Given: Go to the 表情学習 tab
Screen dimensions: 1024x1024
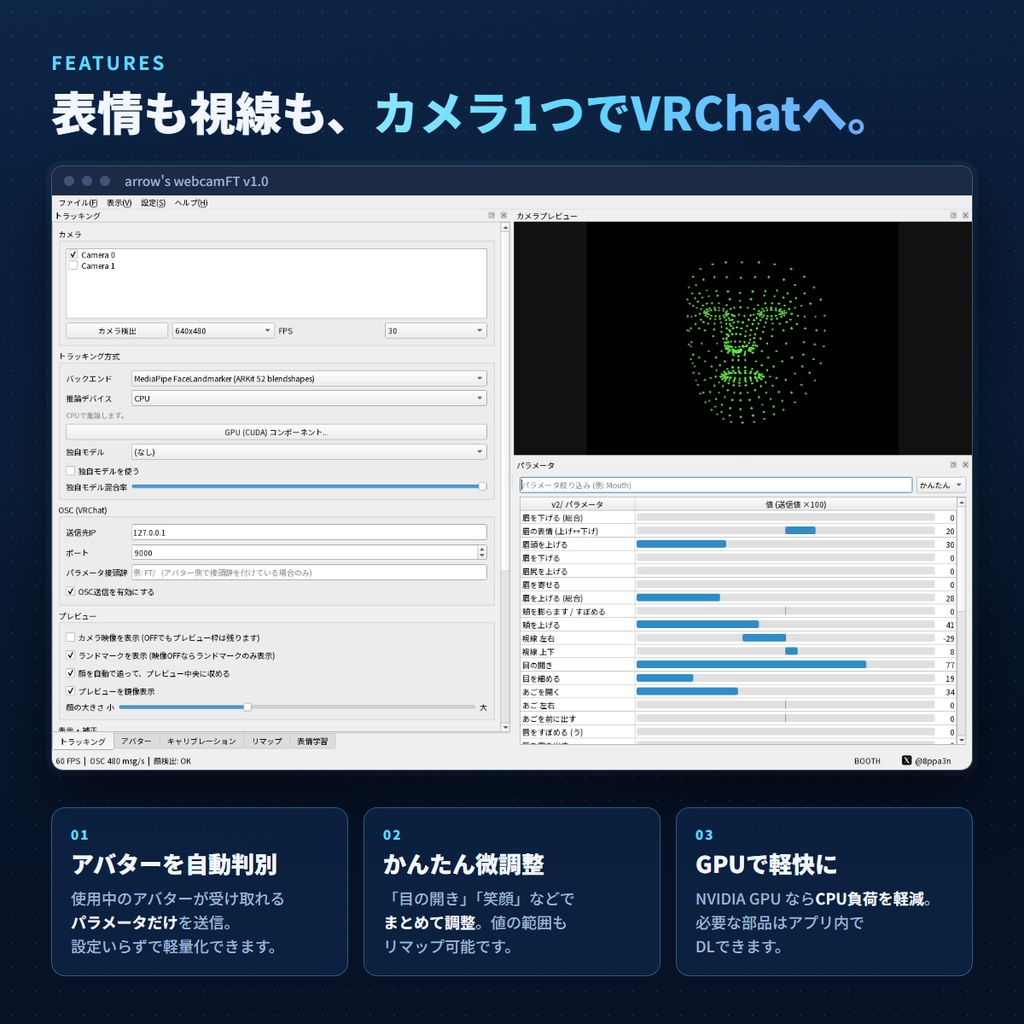Looking at the screenshot, I should point(312,741).
